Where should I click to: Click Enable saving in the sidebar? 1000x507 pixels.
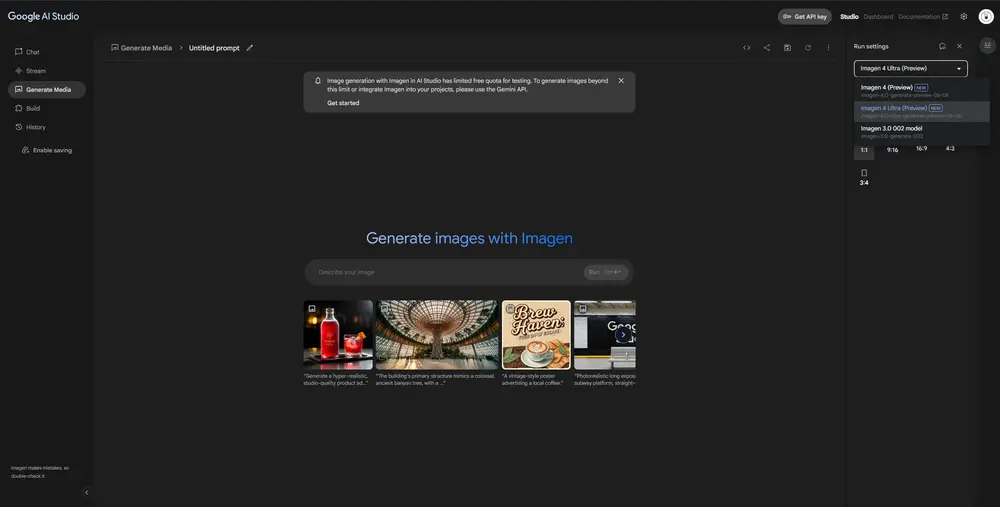point(47,151)
